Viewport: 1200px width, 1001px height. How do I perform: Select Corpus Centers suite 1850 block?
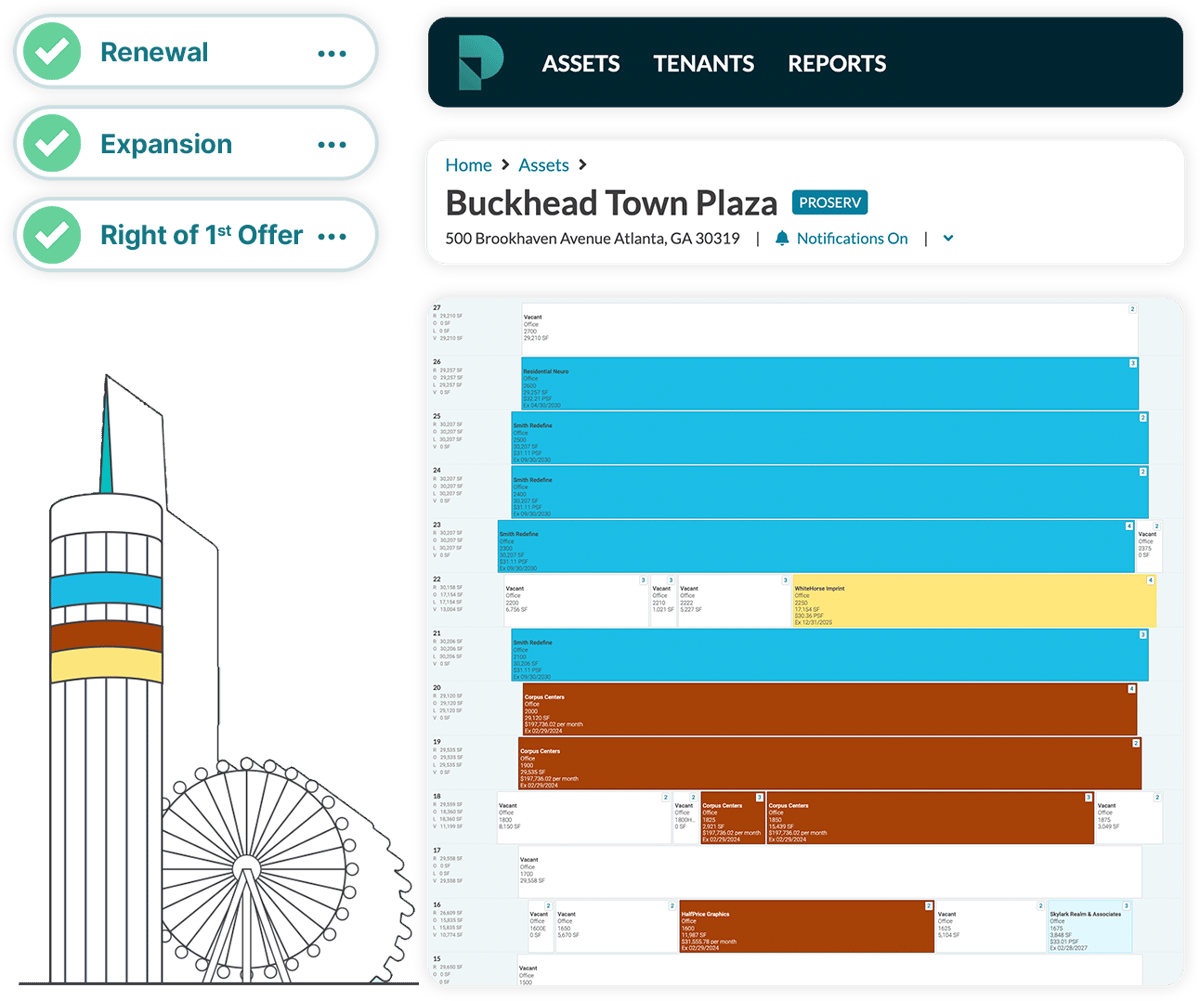930,817
